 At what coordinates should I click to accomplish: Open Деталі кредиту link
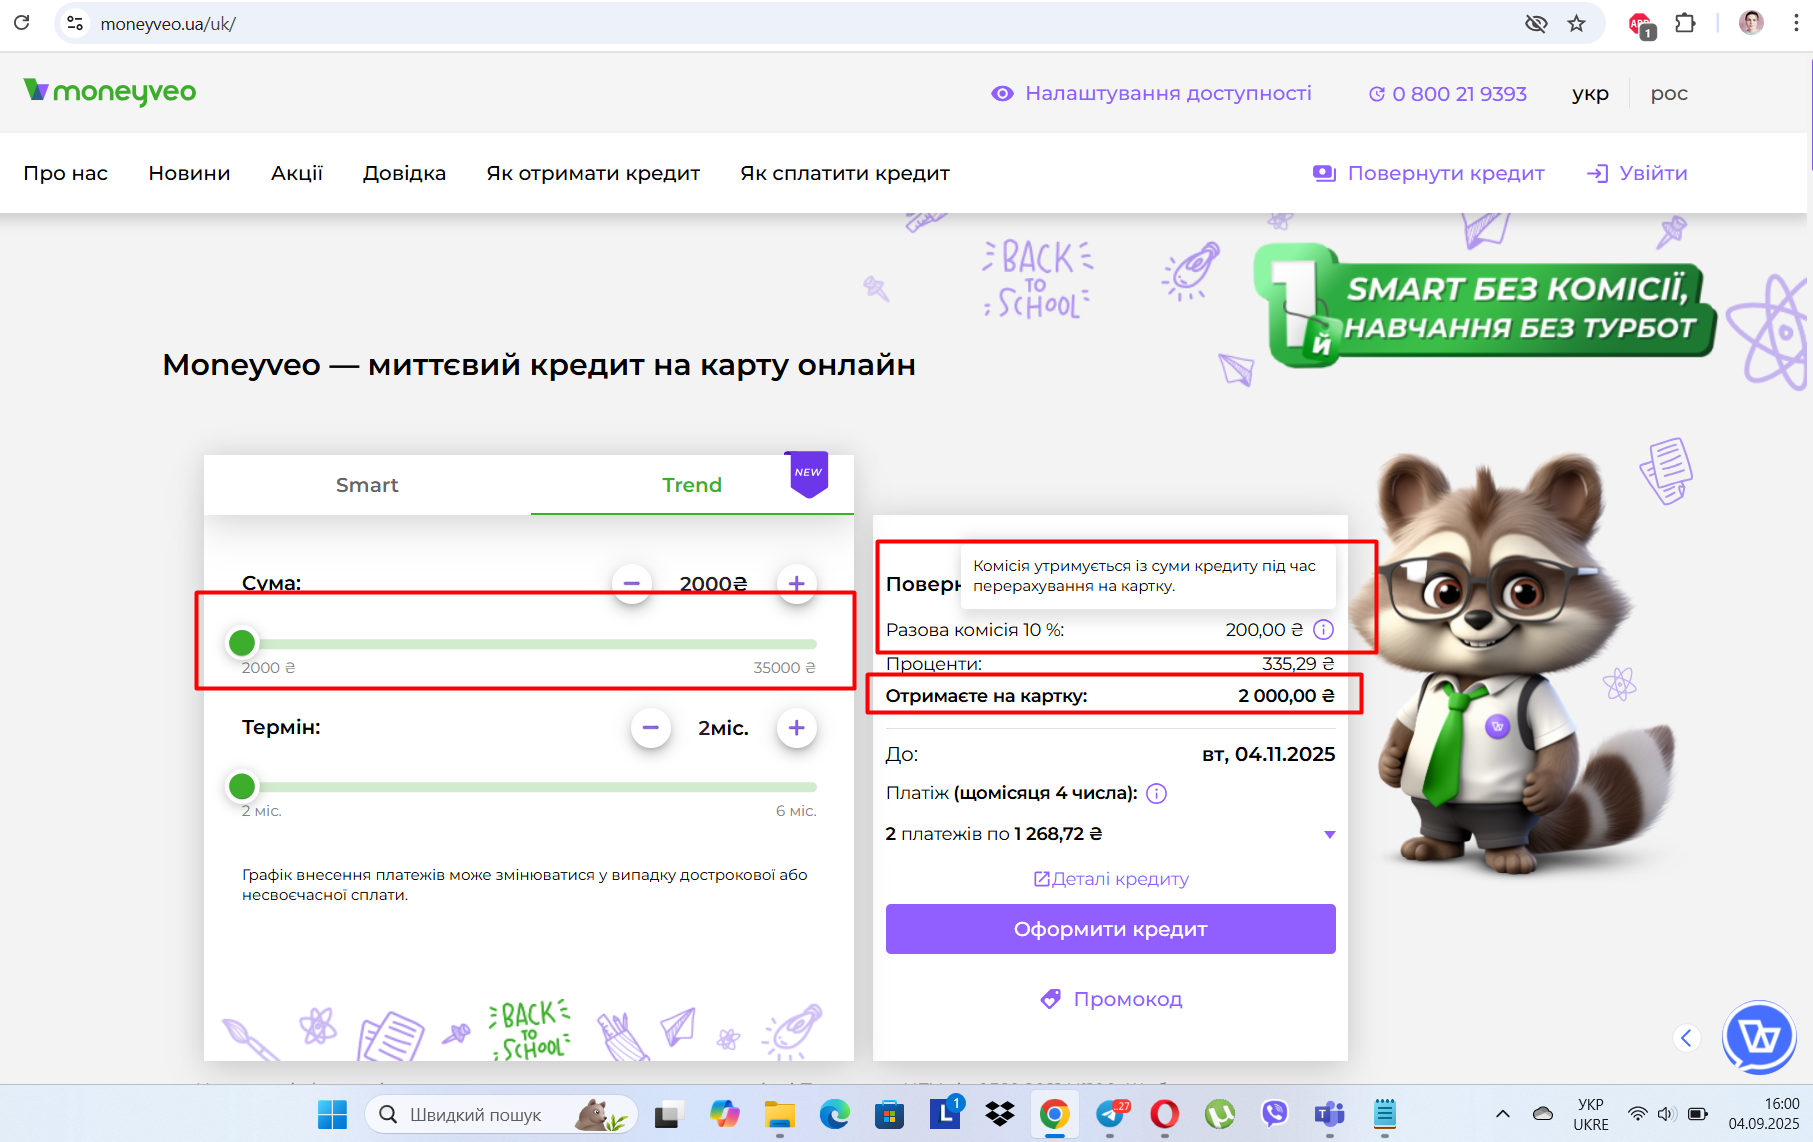coord(1111,879)
